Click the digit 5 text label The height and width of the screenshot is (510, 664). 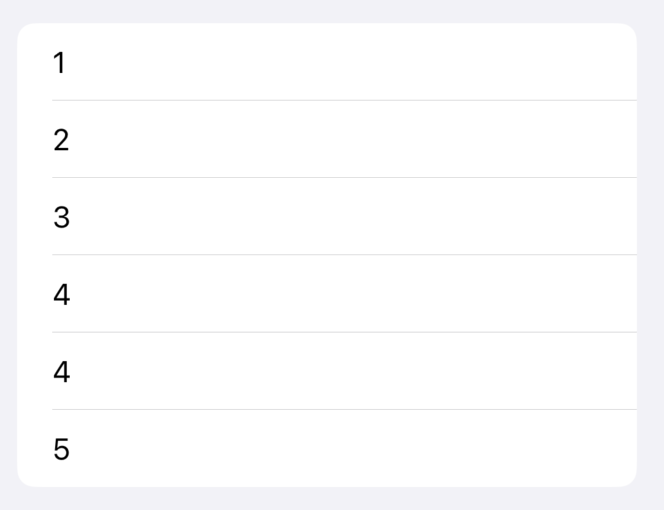[61, 449]
